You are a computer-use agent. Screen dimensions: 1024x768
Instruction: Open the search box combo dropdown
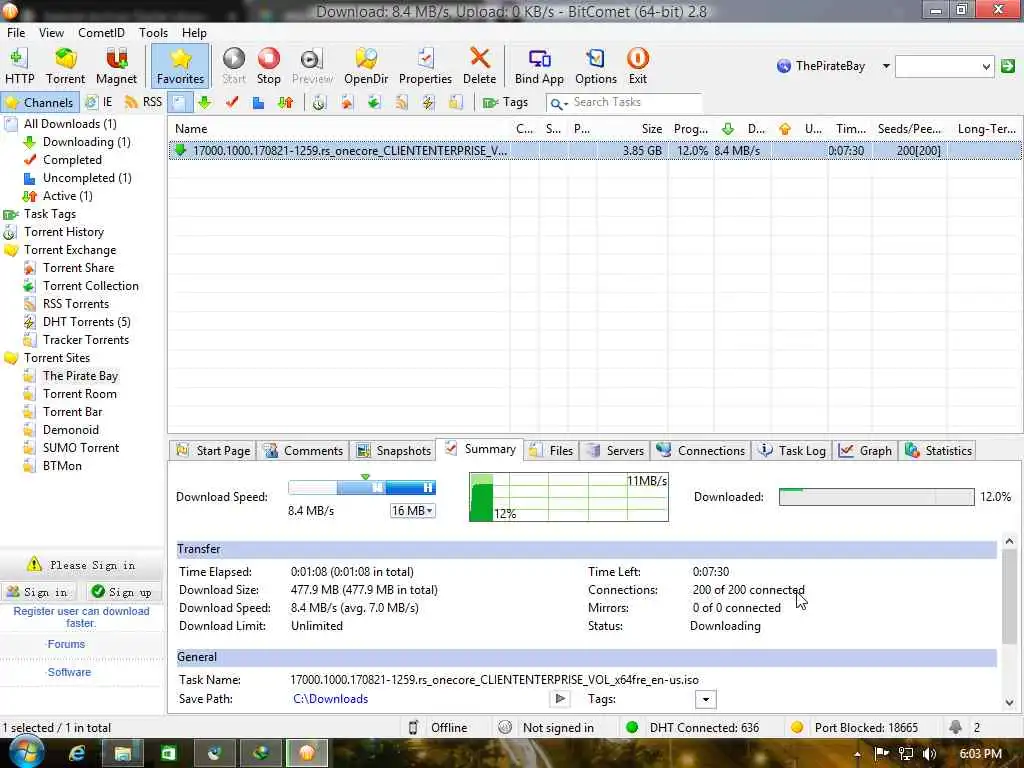coord(986,66)
